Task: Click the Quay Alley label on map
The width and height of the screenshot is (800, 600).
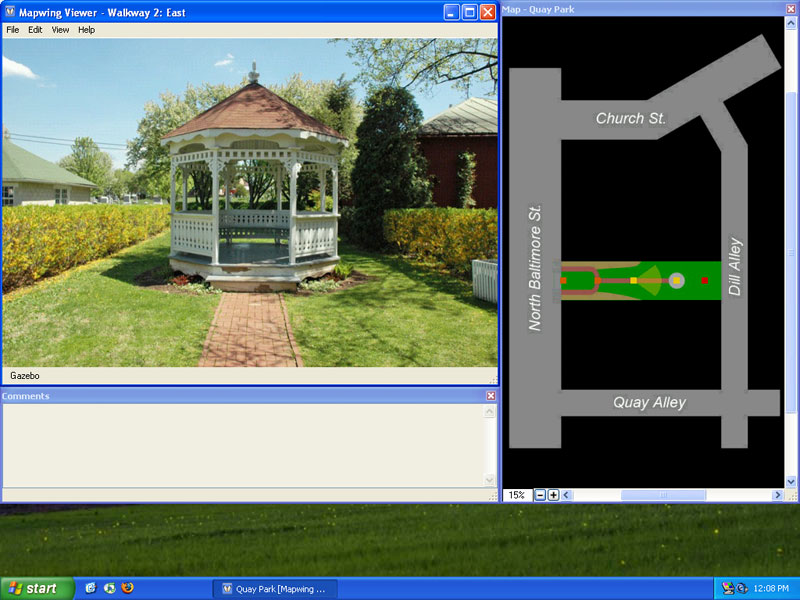Action: [x=649, y=403]
